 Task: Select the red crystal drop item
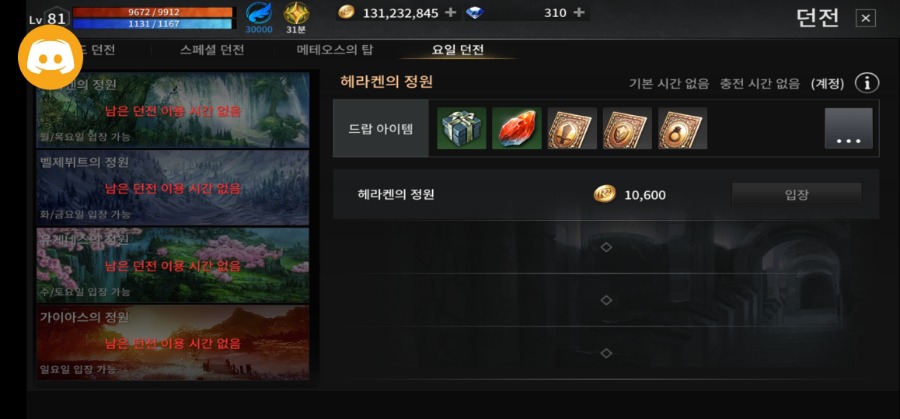click(x=517, y=128)
